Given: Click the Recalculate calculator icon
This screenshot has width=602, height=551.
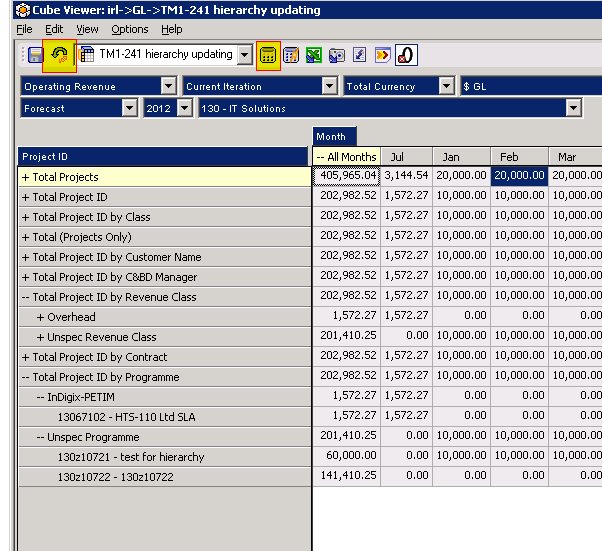Looking at the screenshot, I should [268, 56].
